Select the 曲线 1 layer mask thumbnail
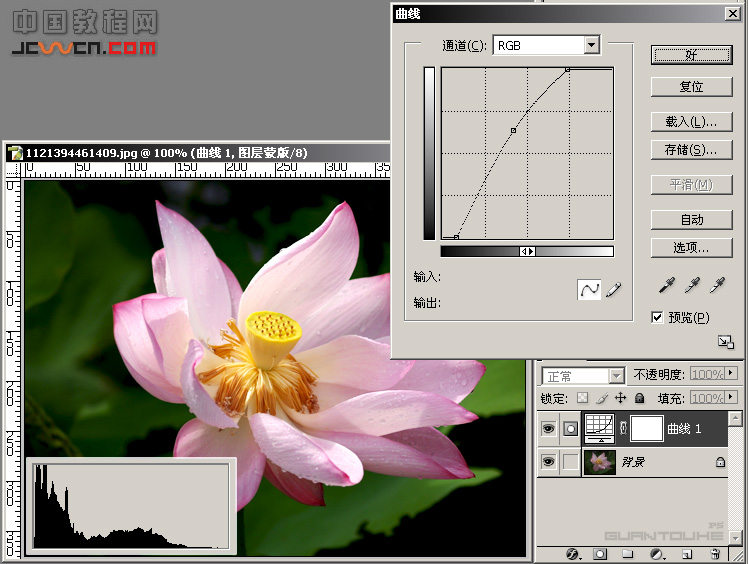Image resolution: width=748 pixels, height=564 pixels. [647, 428]
